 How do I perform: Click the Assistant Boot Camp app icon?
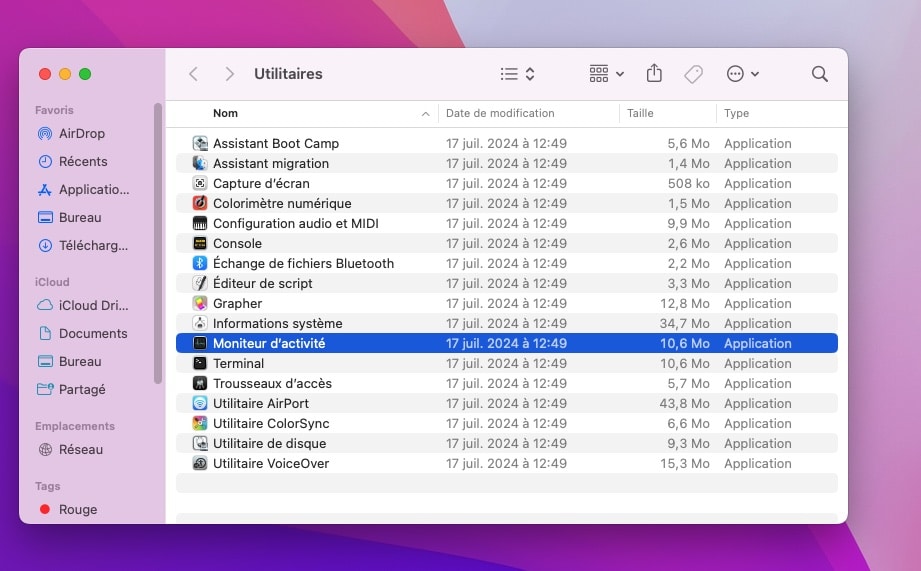[x=200, y=143]
